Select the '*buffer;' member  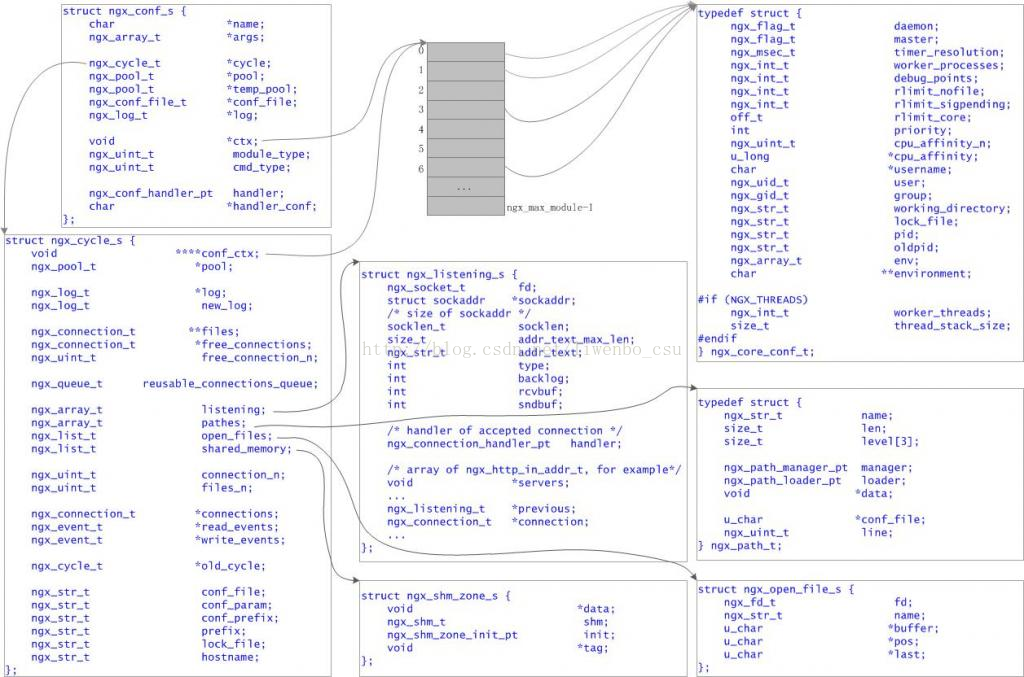point(913,629)
